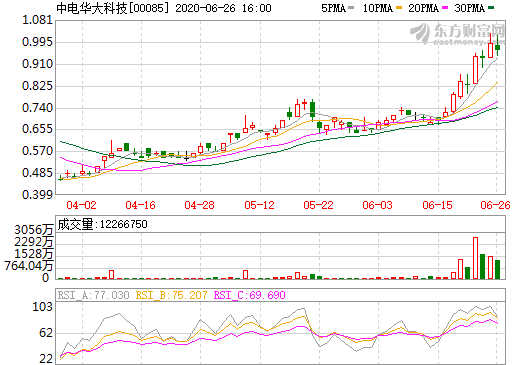This screenshot has height=365, width=520.
Task: Click price axis label 0.825
Action: click(x=38, y=86)
